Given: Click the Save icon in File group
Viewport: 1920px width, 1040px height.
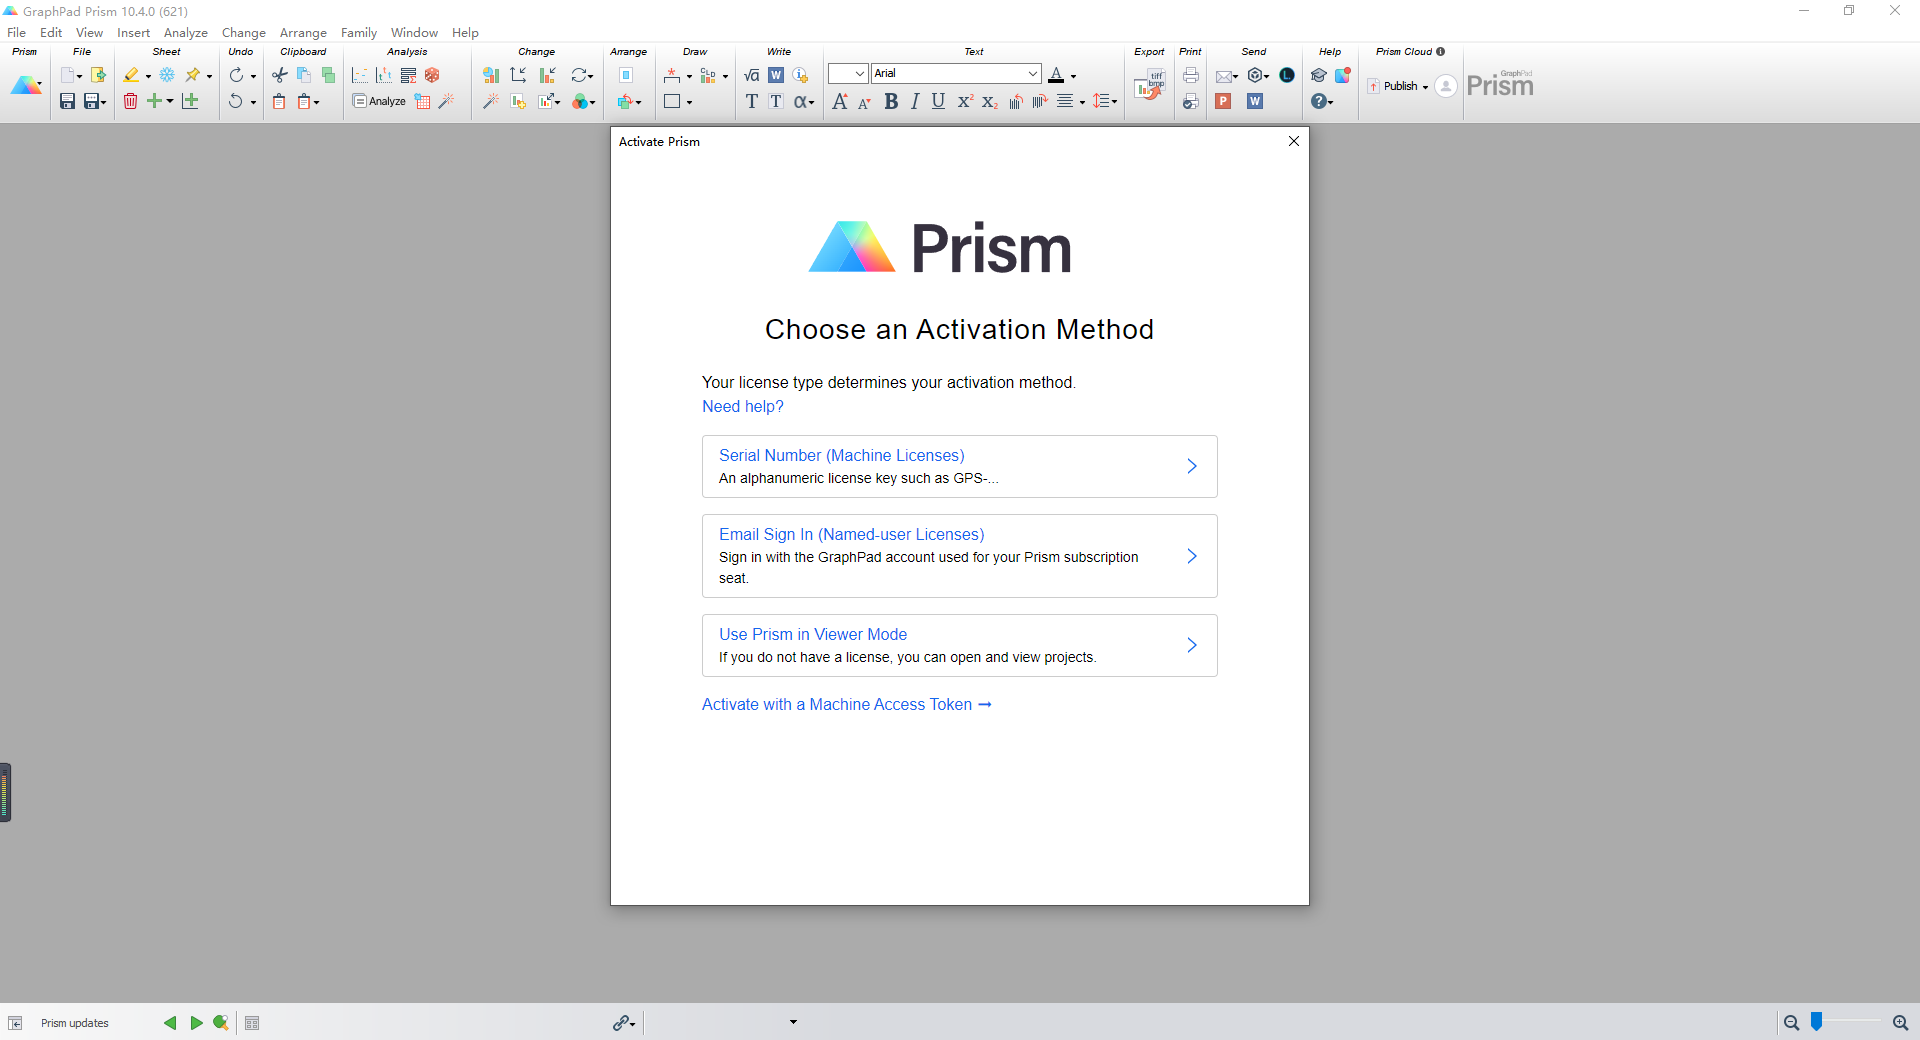Looking at the screenshot, I should [67, 101].
